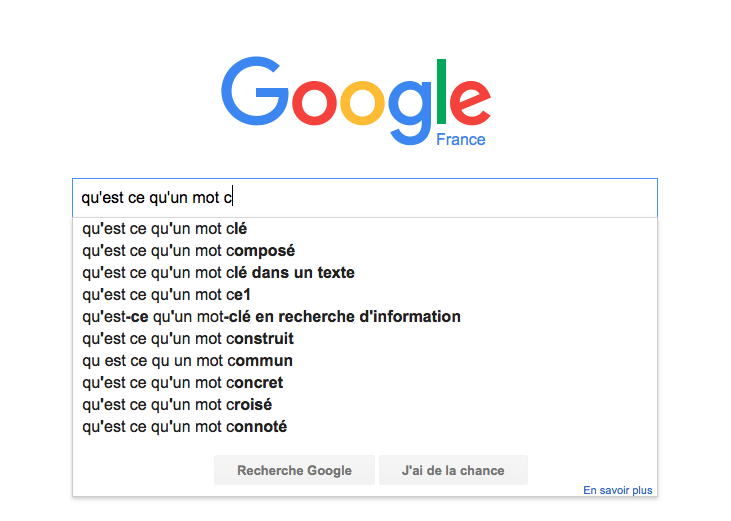Open the "En savoir plus" link

pyautogui.click(x=617, y=490)
